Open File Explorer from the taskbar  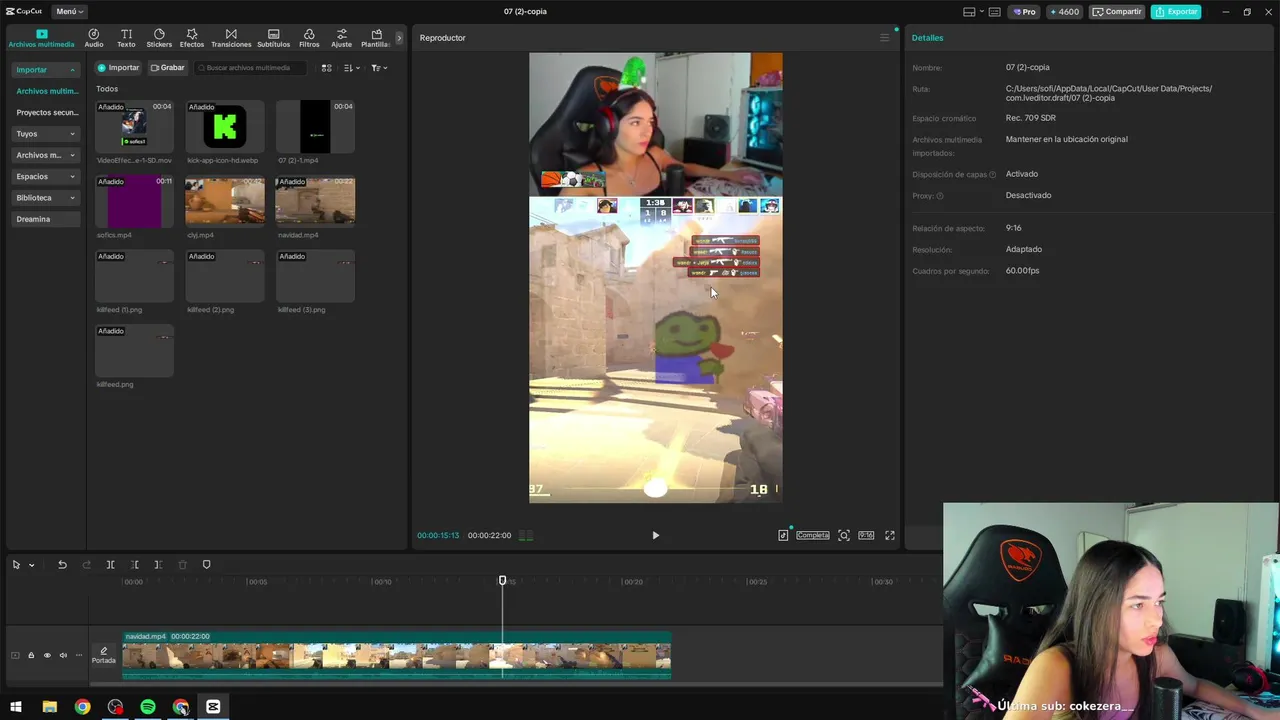pos(49,707)
